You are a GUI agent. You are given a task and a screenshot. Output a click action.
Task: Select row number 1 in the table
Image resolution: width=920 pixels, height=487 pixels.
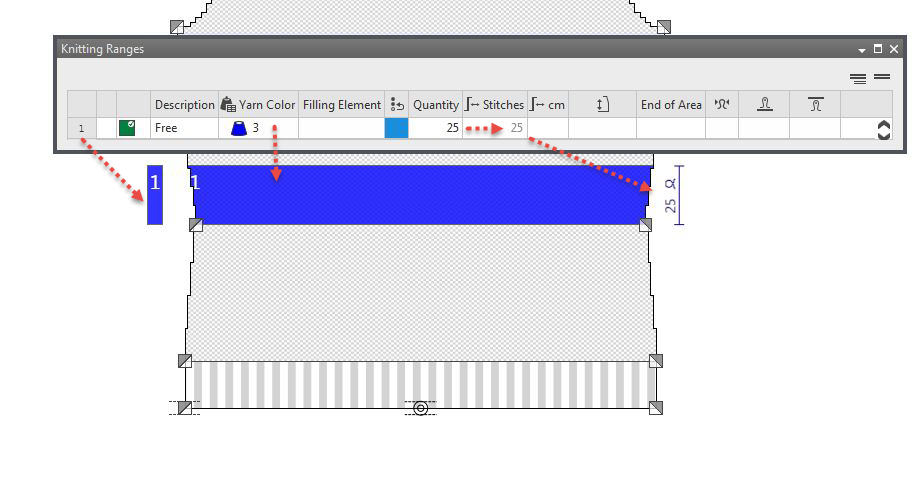pos(81,128)
